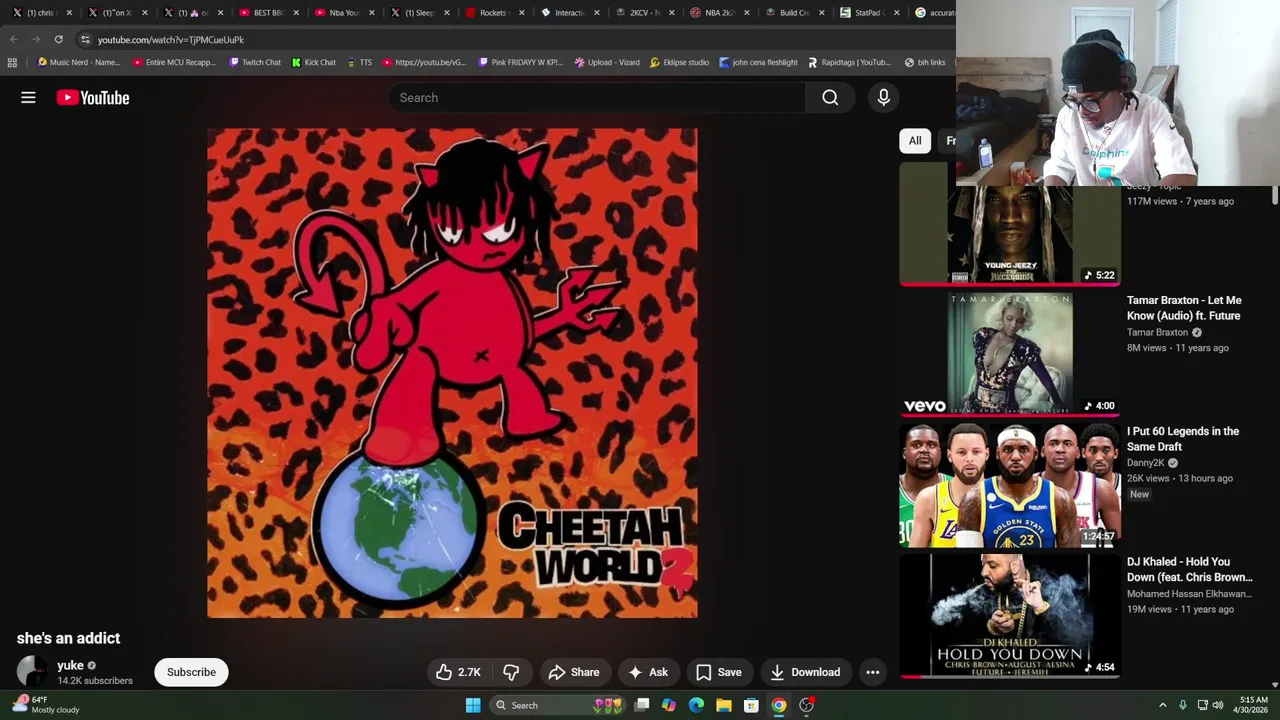Screen dimensions: 1280x720
Task: Open Task View on taskbar
Action: coord(642,705)
